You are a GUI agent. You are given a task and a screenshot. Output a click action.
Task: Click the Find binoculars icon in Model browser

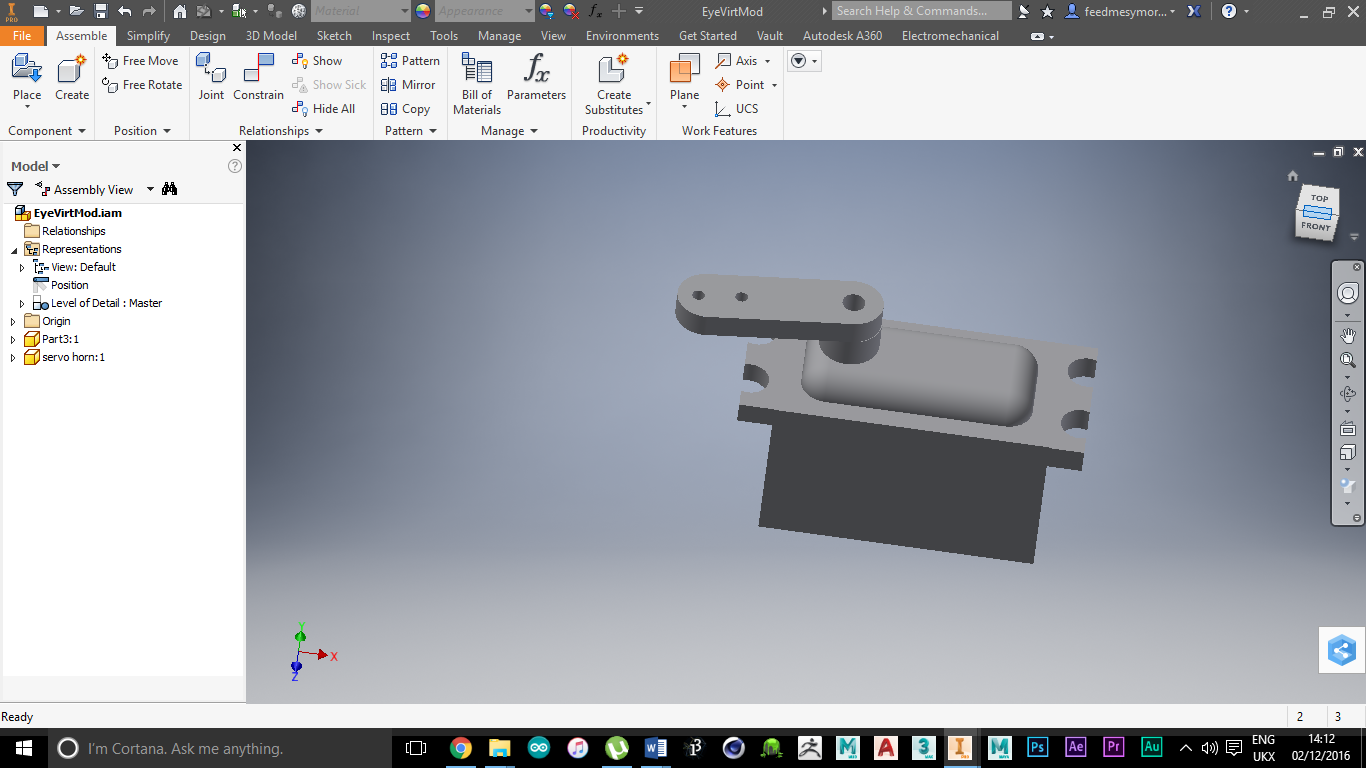point(170,189)
